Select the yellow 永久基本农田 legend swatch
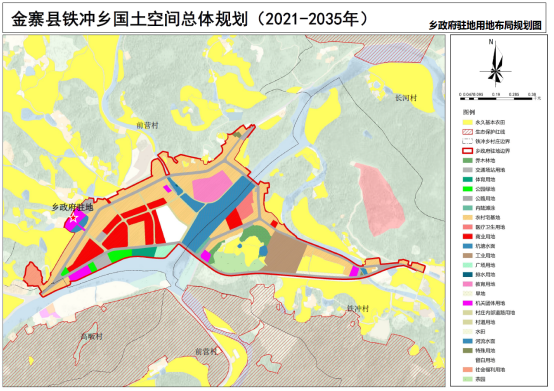This screenshot has height=391, width=554. point(467,122)
